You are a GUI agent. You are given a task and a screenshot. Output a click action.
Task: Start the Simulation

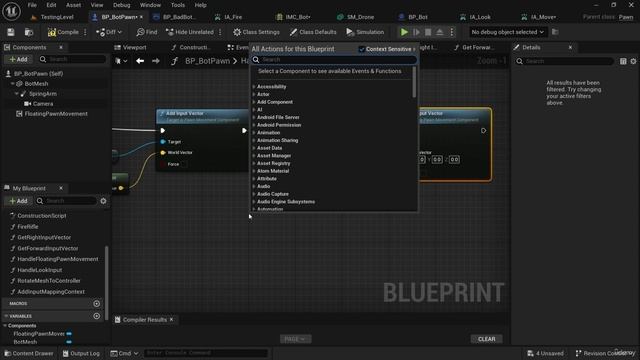(365, 32)
